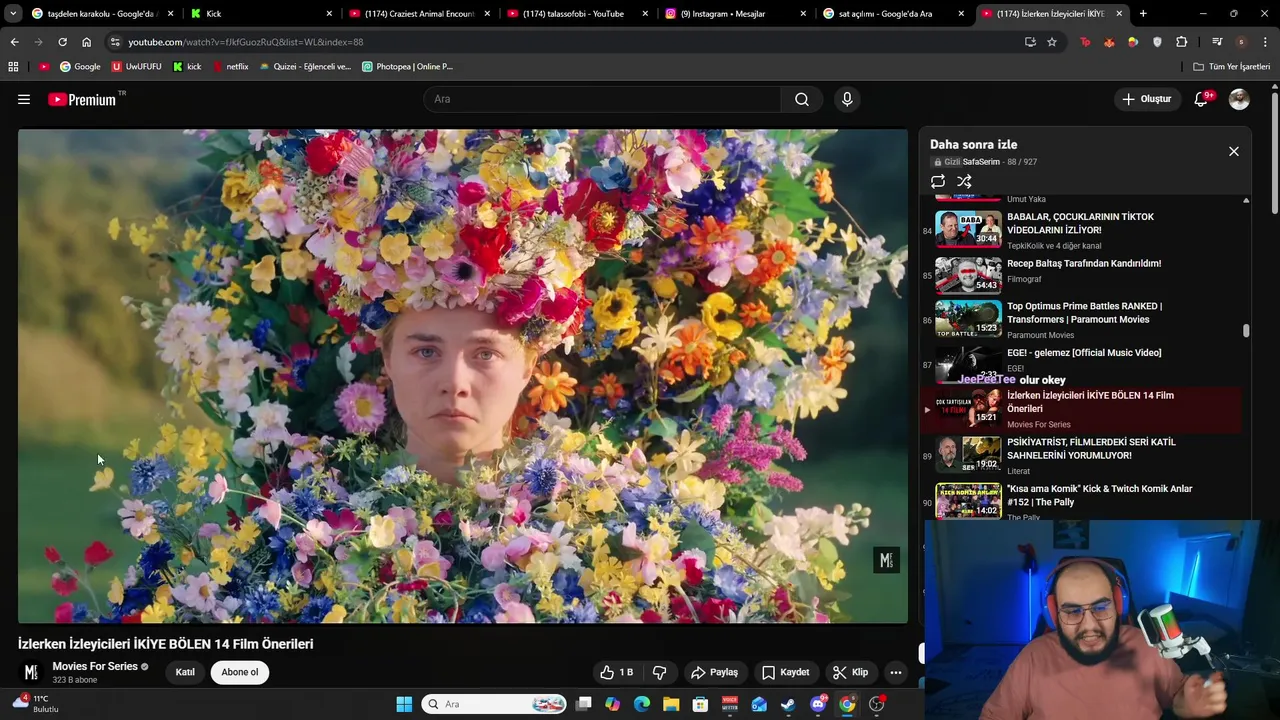This screenshot has height=720, width=1280.
Task: Click the playlist panel scrollbar thumb
Action: click(x=1246, y=331)
